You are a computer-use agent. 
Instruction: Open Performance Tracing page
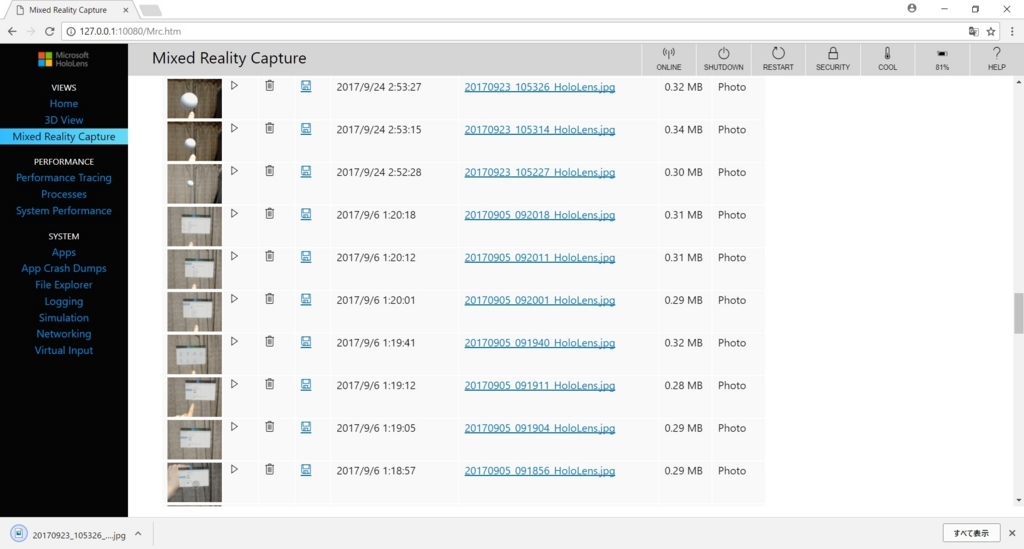click(63, 178)
